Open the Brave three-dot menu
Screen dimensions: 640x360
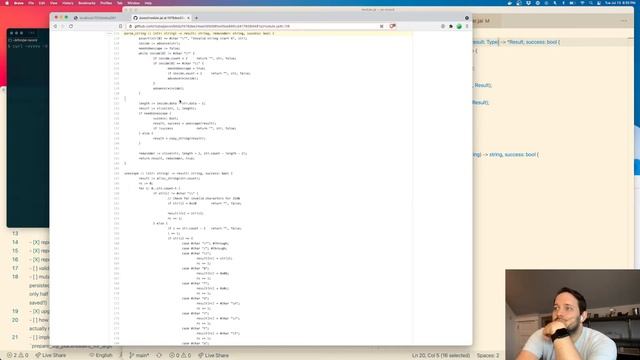coord(467,26)
